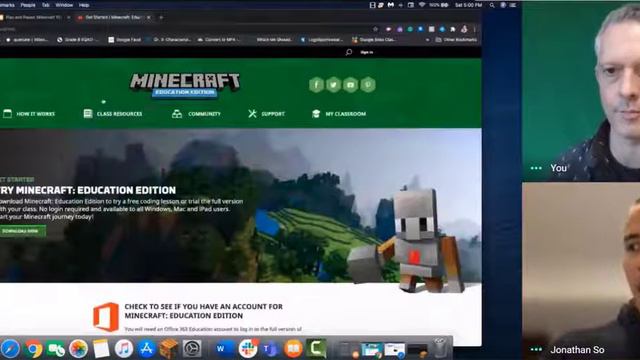Open the People menu
This screenshot has height=360, width=640.
tap(28, 5)
